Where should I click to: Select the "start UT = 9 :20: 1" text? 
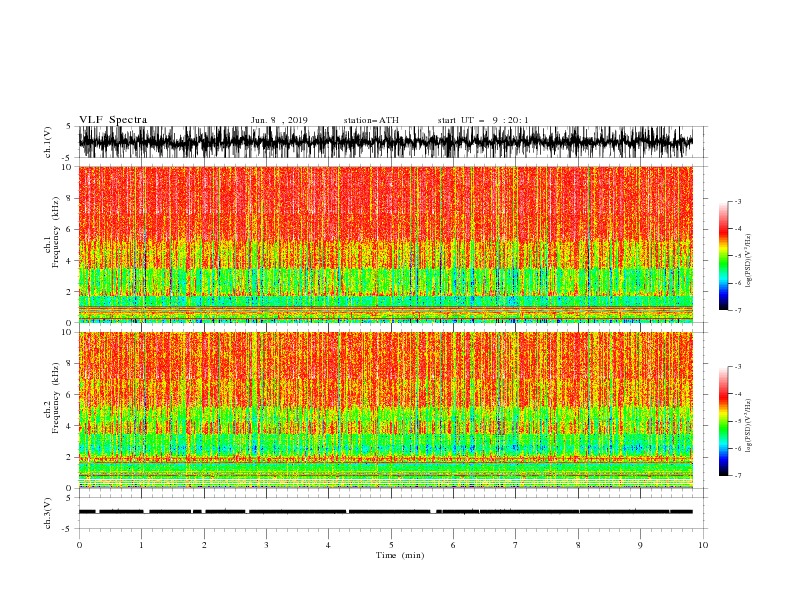tap(483, 120)
